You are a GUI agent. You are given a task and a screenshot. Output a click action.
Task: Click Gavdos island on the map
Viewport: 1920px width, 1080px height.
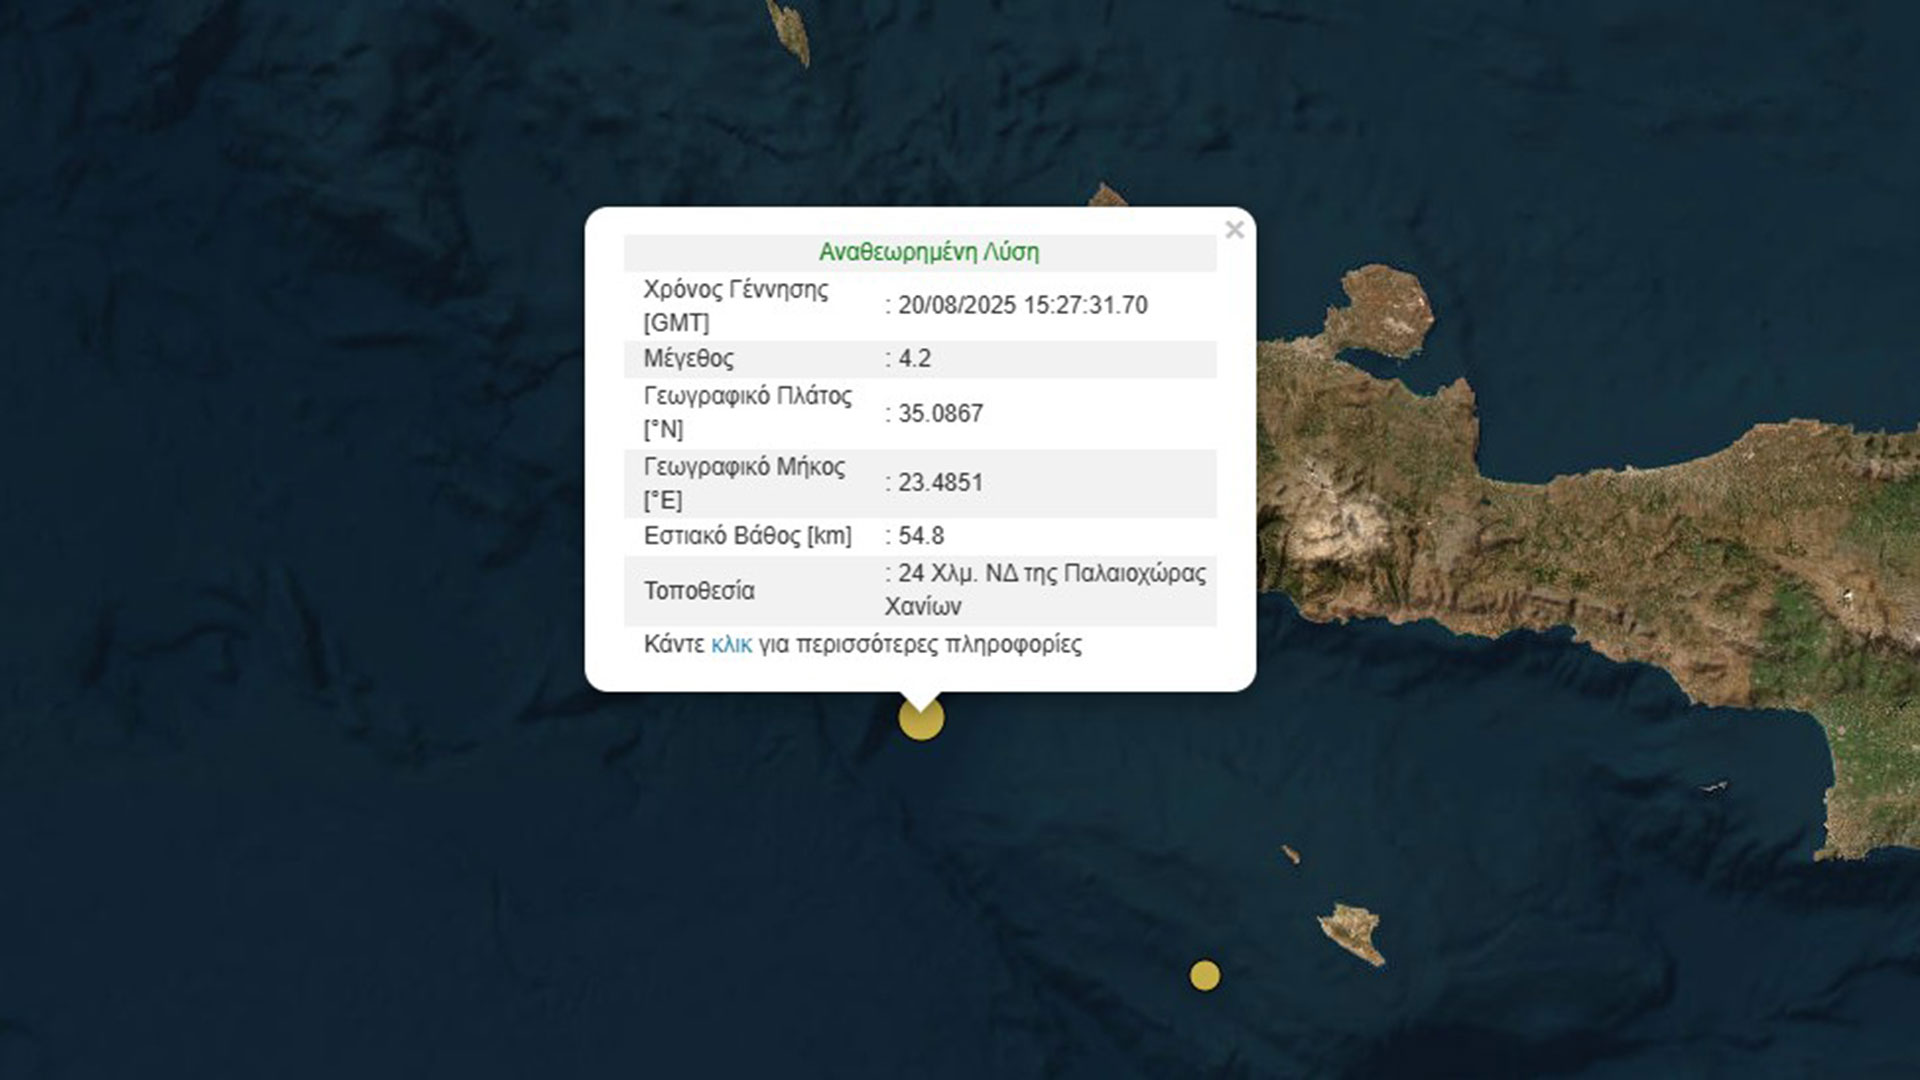pyautogui.click(x=1351, y=932)
